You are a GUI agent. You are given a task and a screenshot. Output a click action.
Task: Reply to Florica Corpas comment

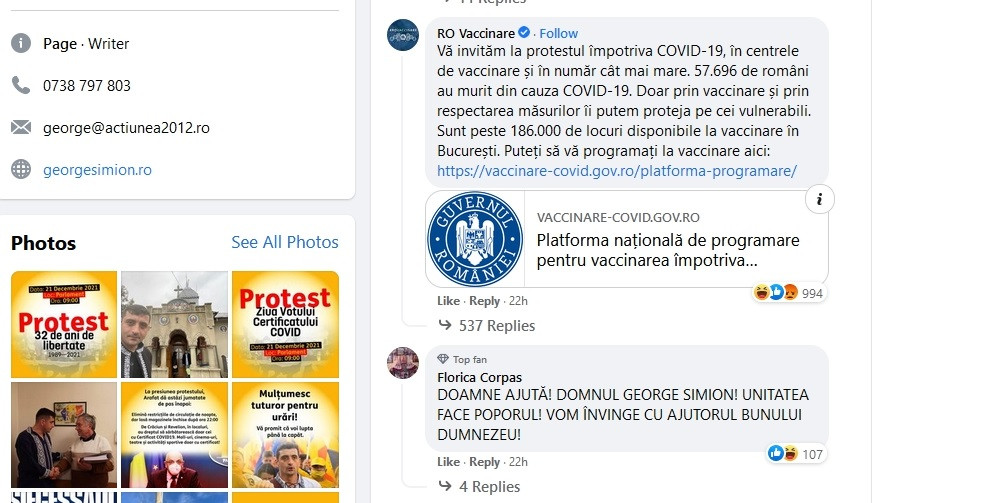(485, 462)
